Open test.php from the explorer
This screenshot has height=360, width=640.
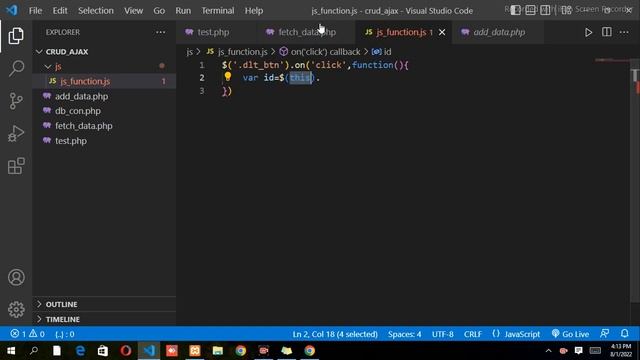coord(71,141)
